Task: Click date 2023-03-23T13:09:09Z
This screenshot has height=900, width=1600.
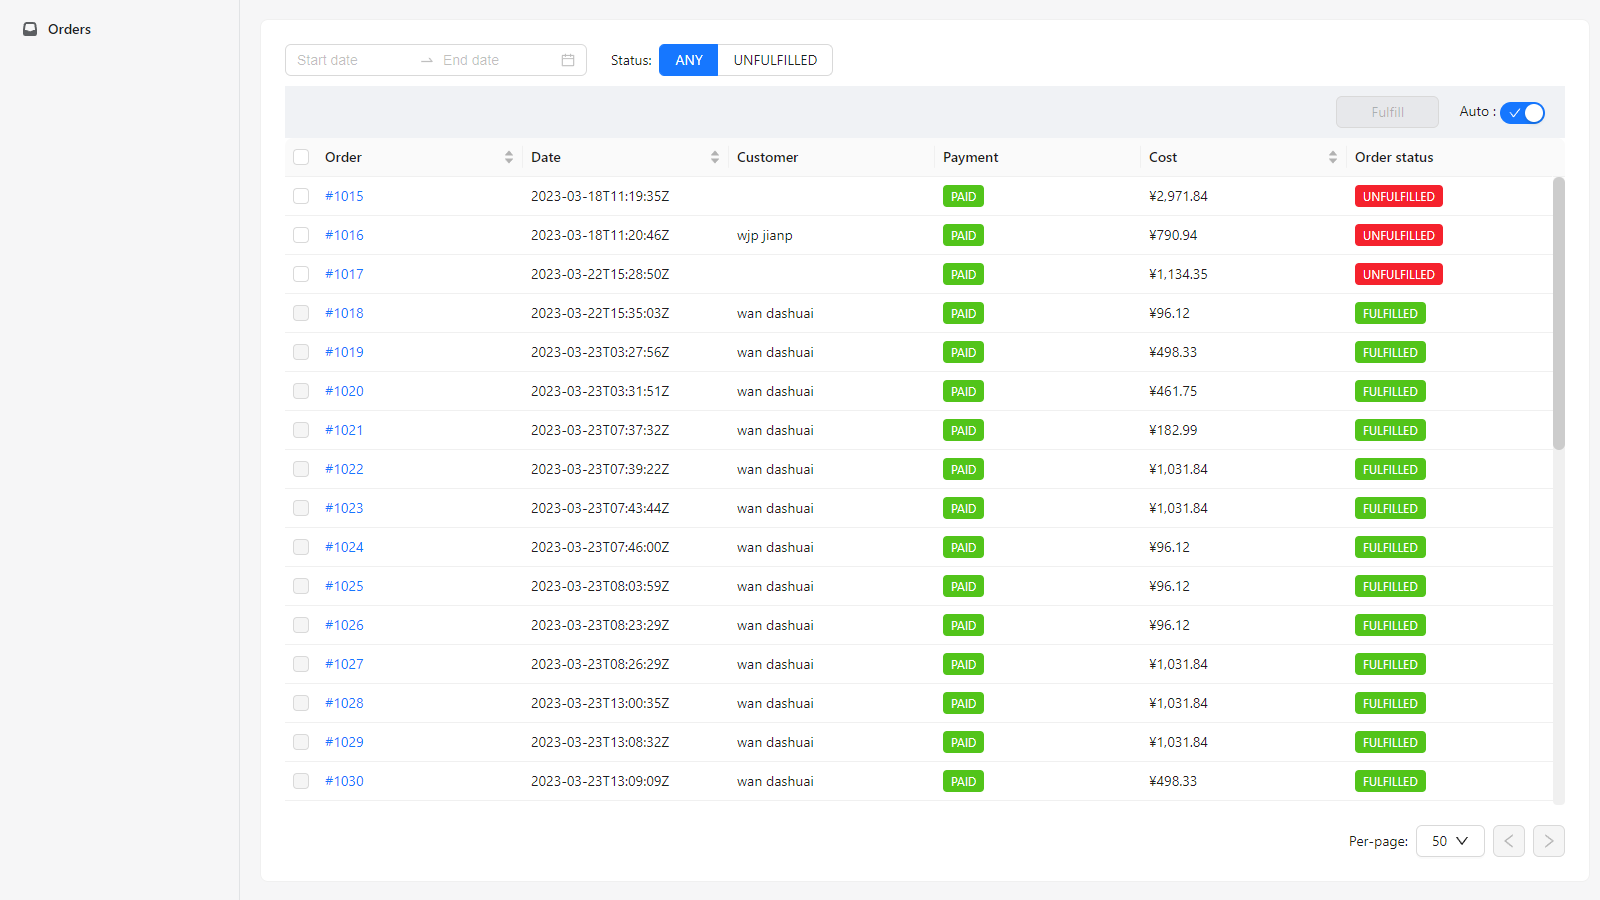Action: (x=600, y=781)
